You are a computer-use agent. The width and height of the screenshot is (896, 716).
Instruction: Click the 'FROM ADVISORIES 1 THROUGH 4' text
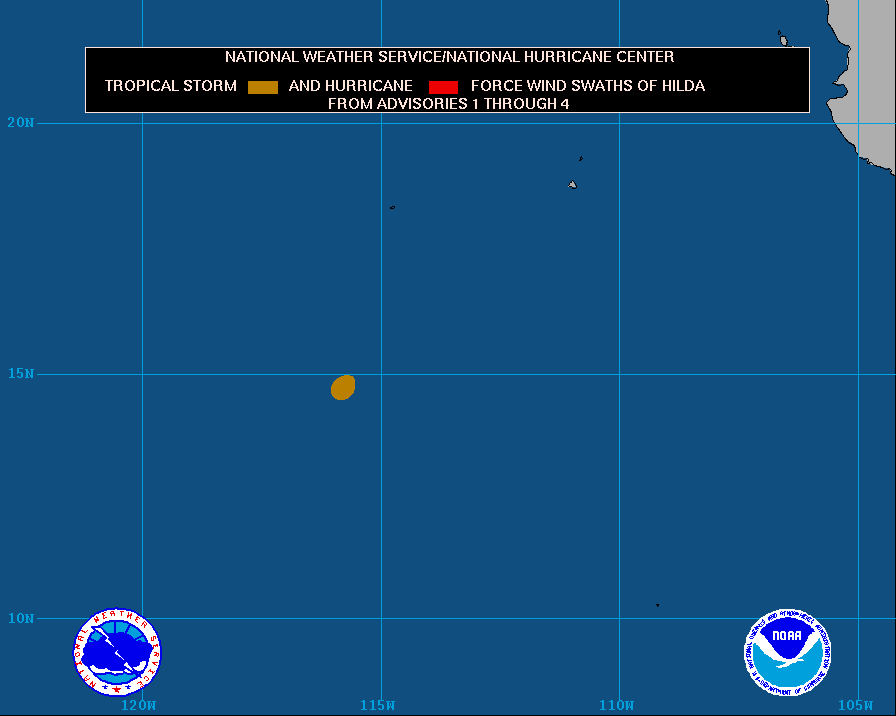click(x=449, y=103)
